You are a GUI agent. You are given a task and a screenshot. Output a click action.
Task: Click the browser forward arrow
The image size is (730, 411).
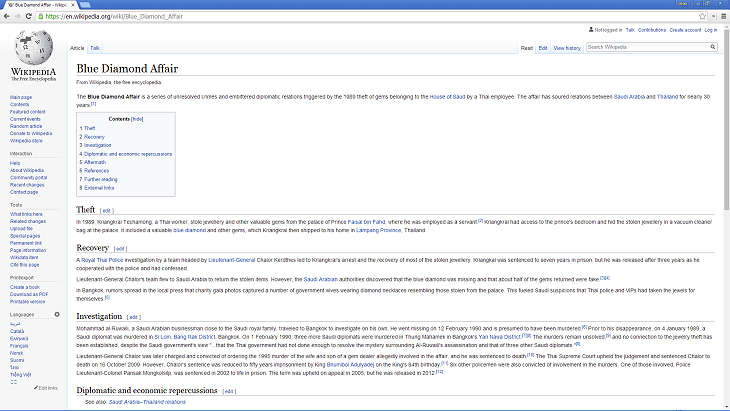pyautogui.click(x=17, y=16)
